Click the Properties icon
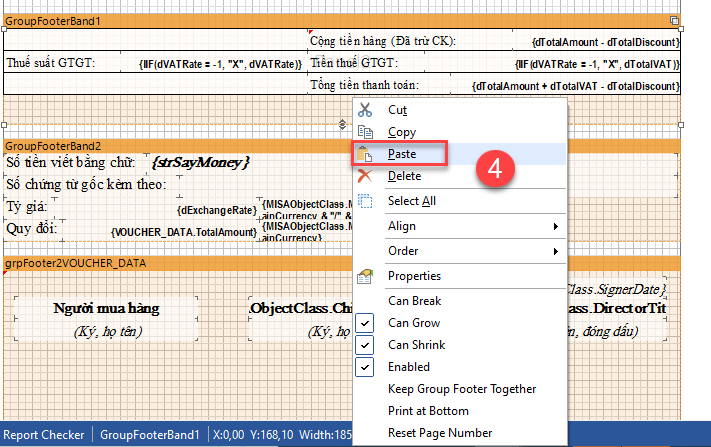711x447 pixels. pyautogui.click(x=365, y=276)
